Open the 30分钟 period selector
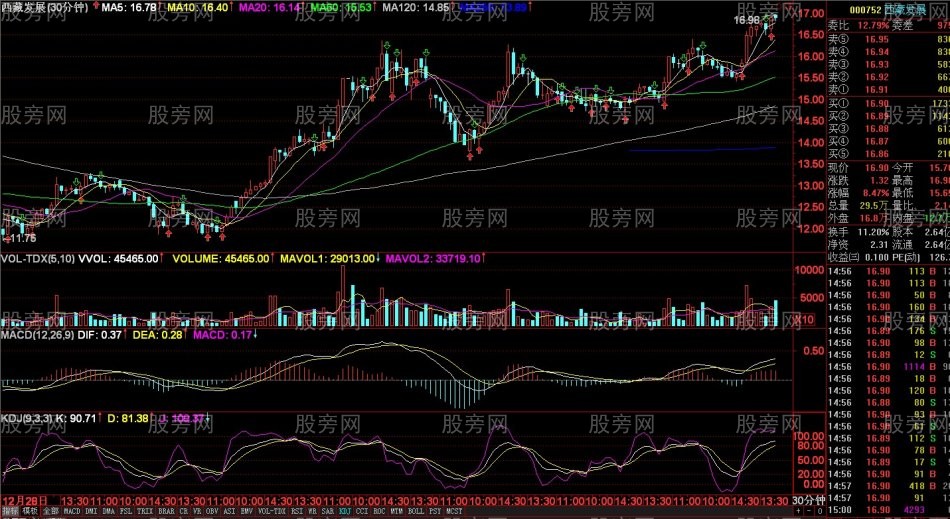 pos(809,500)
